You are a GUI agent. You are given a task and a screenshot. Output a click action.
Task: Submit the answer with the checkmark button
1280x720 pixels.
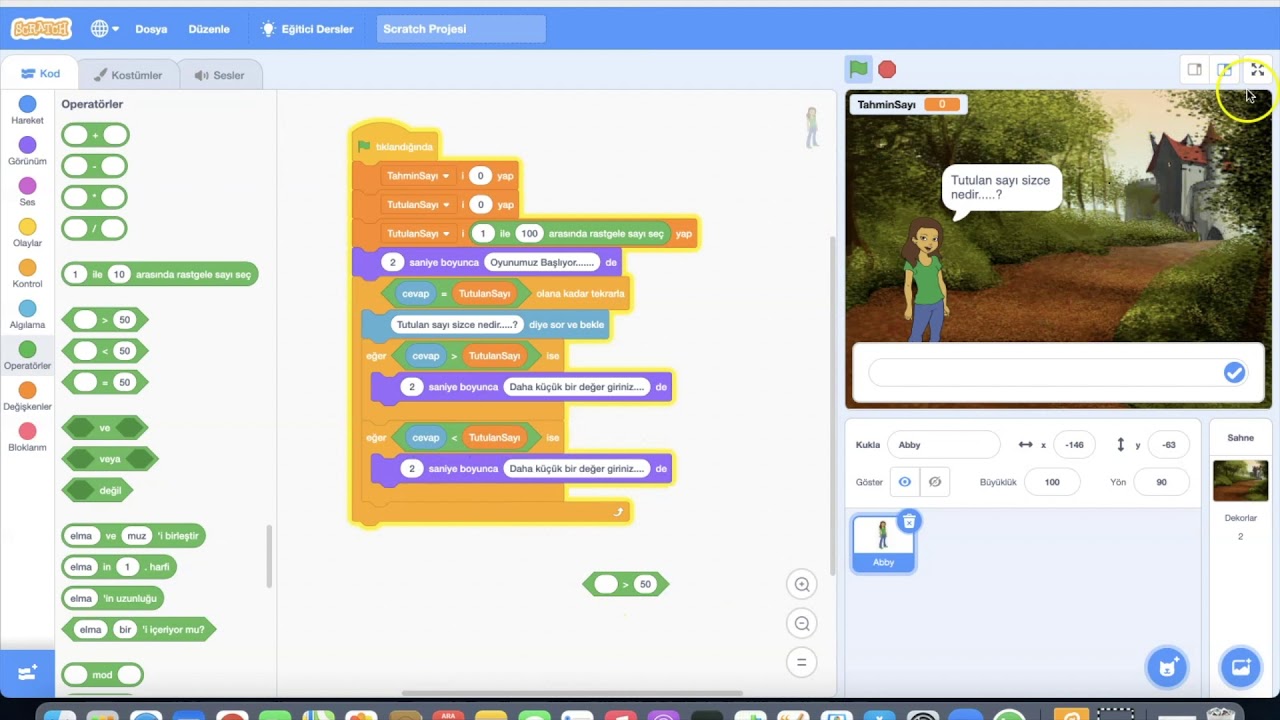point(1234,372)
